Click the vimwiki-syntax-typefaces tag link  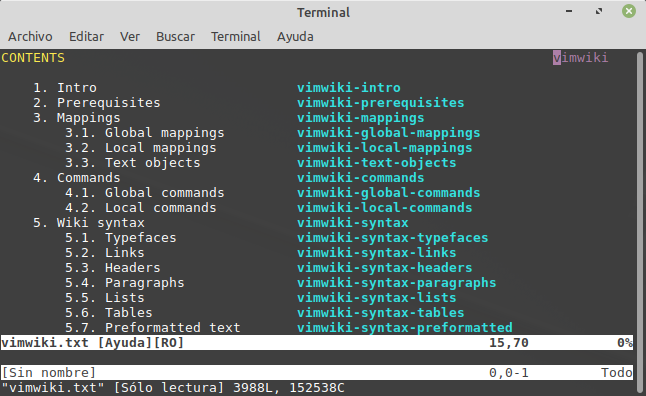point(392,238)
